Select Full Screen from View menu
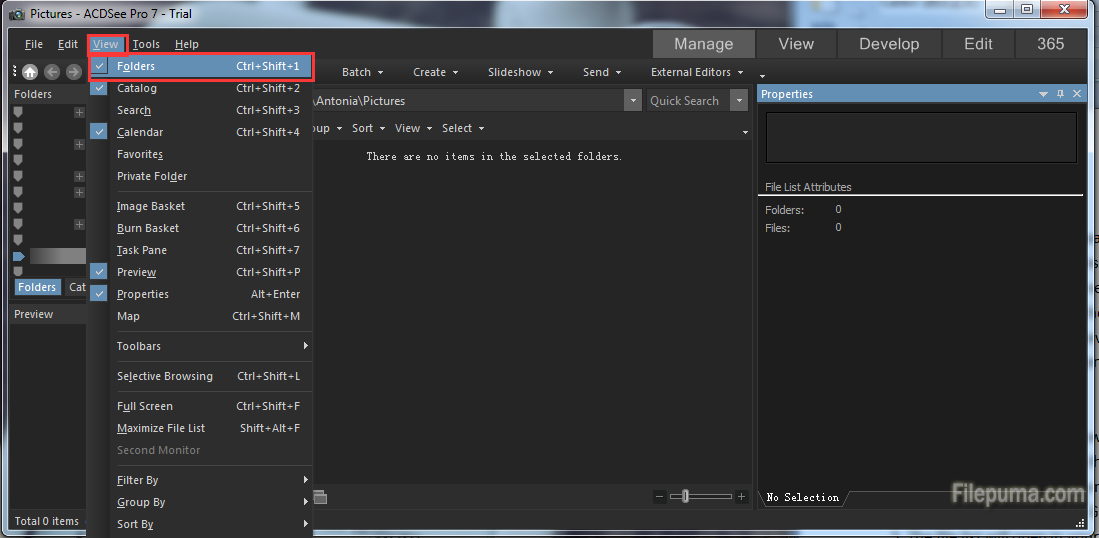This screenshot has height=538, width=1099. click(145, 406)
